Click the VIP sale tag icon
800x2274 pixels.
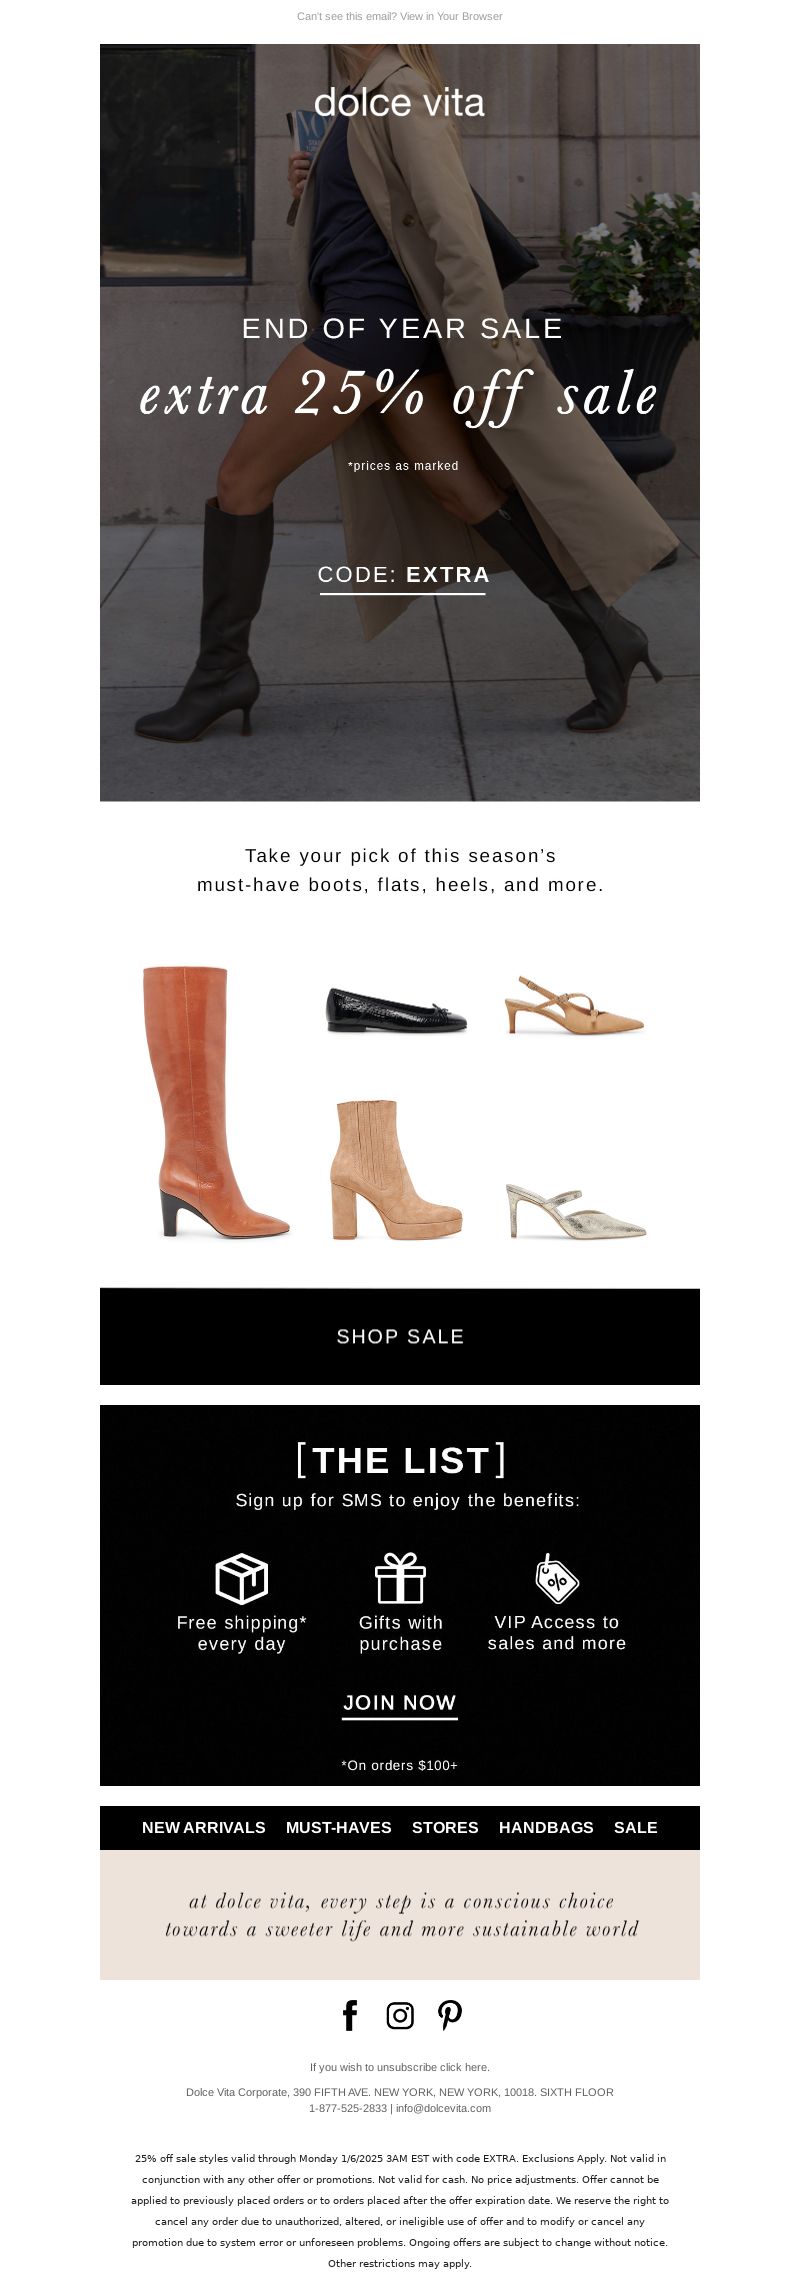click(x=557, y=1579)
